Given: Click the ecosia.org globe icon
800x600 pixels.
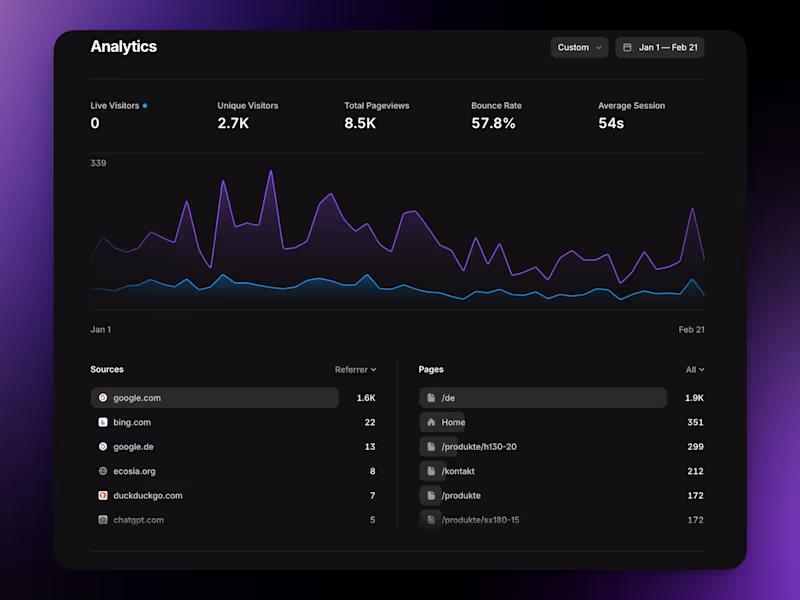Looking at the screenshot, I should coord(103,471).
